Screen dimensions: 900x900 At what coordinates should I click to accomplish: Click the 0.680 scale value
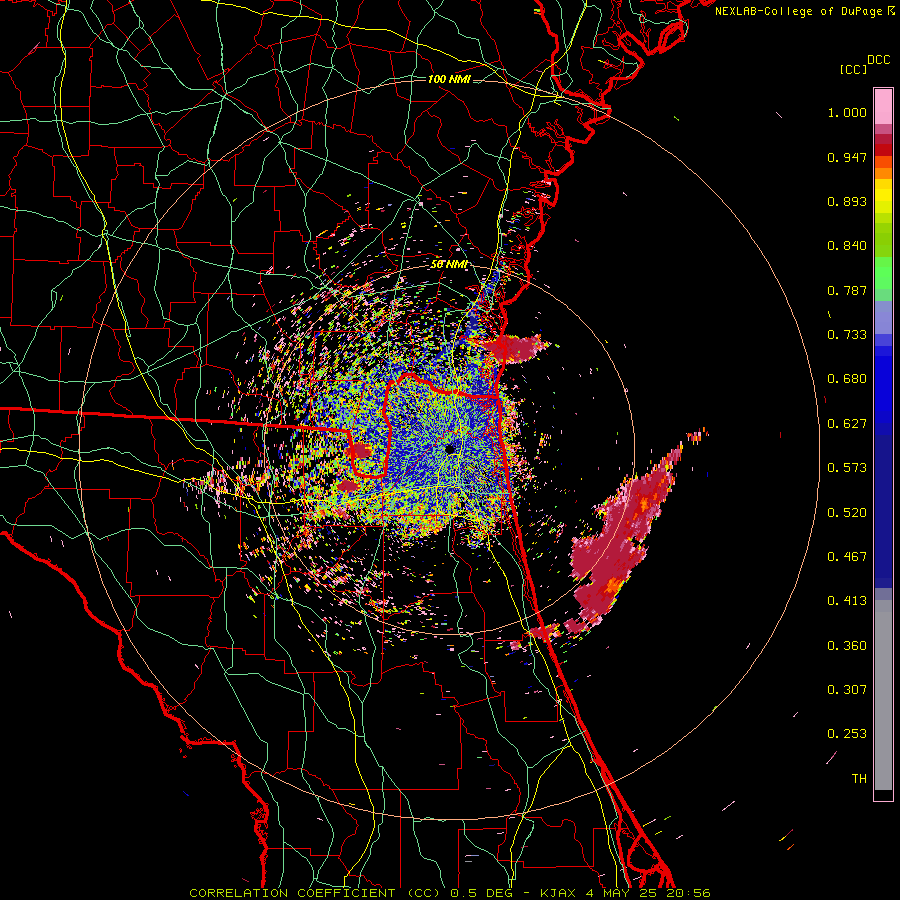coord(847,379)
